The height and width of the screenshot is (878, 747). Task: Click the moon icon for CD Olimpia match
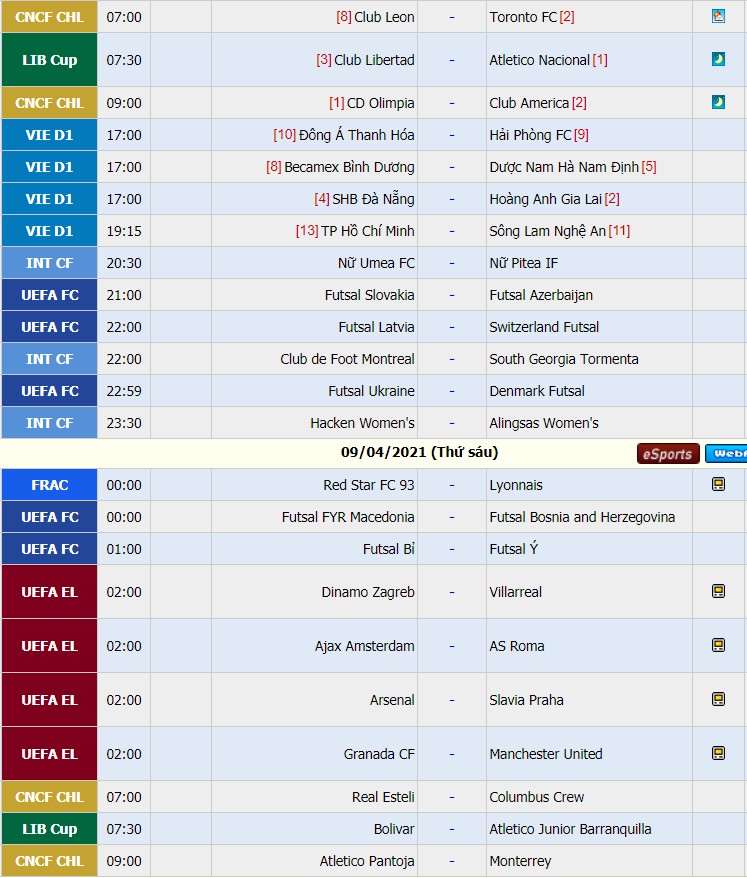click(x=718, y=102)
